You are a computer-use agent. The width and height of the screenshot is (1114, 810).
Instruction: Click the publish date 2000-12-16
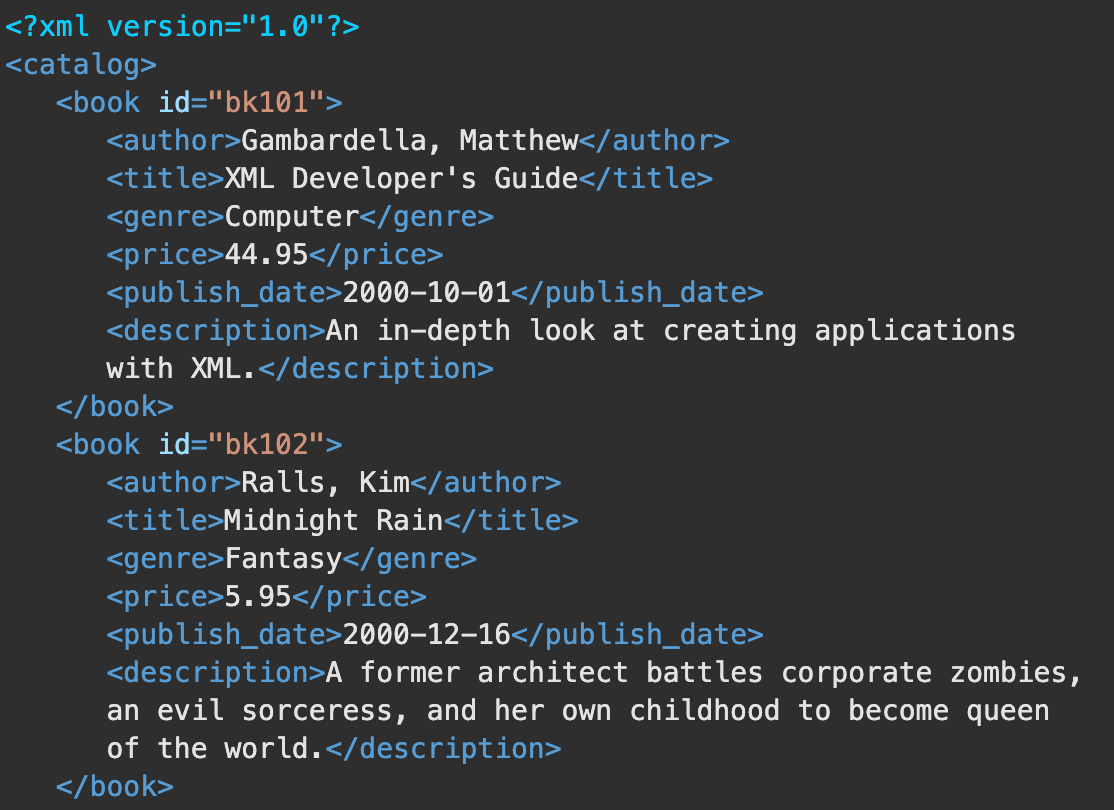pyautogui.click(x=426, y=635)
